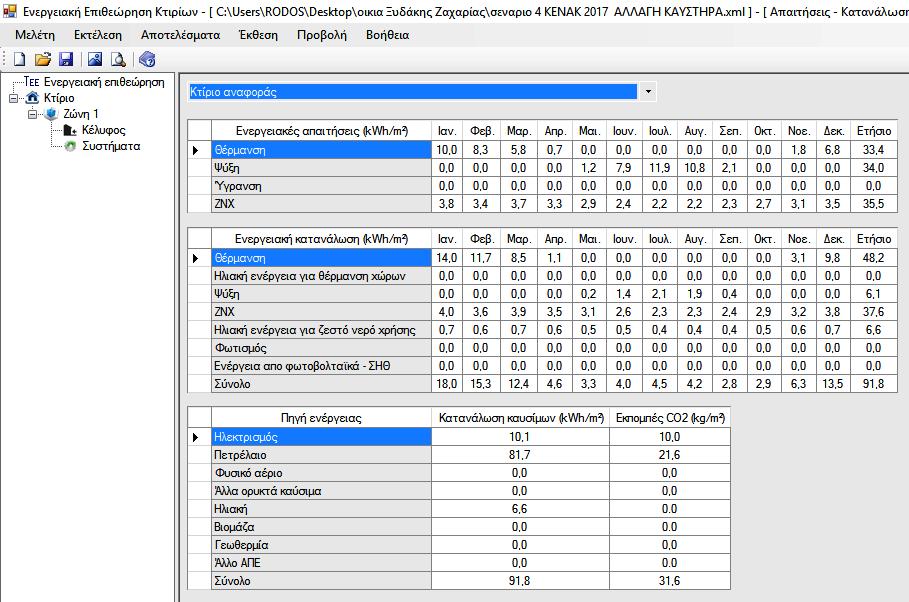
Task: Create a new study with the blank page icon
Action: [x=20, y=59]
